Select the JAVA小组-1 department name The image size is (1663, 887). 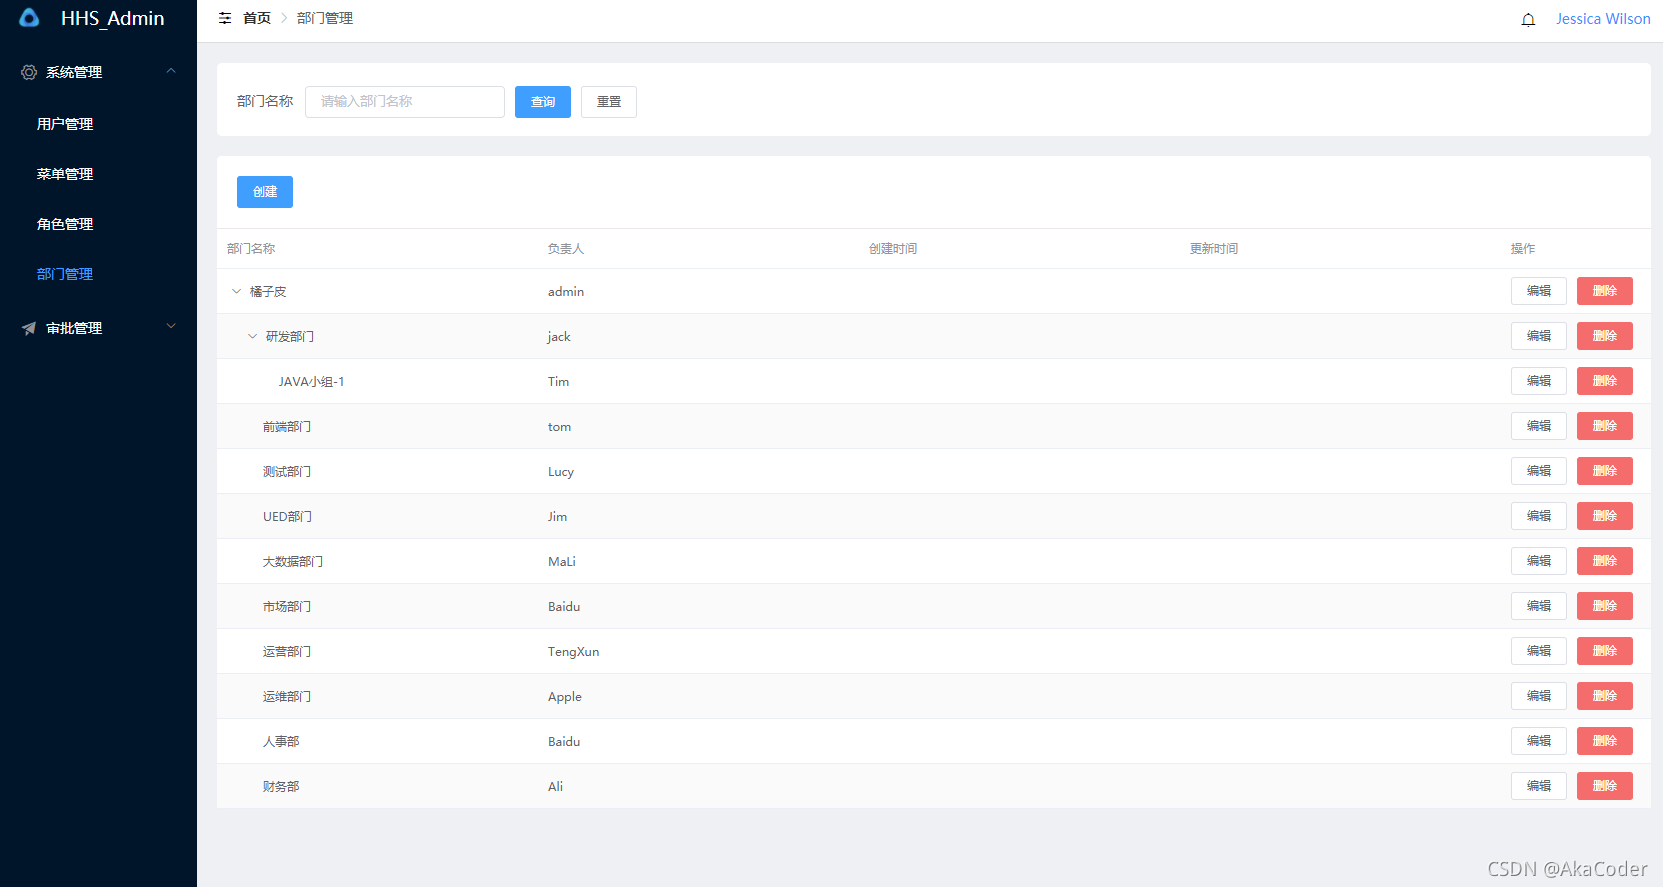pyautogui.click(x=311, y=382)
